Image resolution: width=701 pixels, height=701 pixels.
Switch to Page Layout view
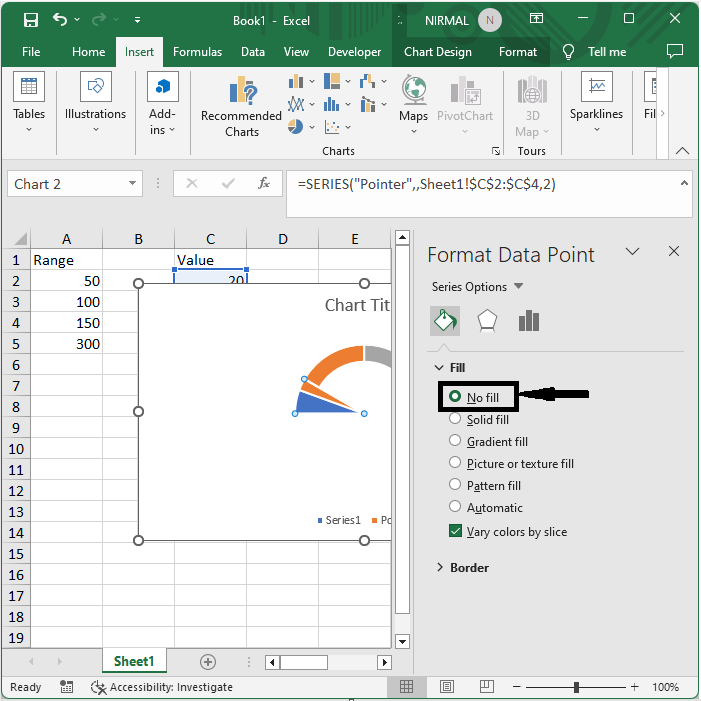447,686
